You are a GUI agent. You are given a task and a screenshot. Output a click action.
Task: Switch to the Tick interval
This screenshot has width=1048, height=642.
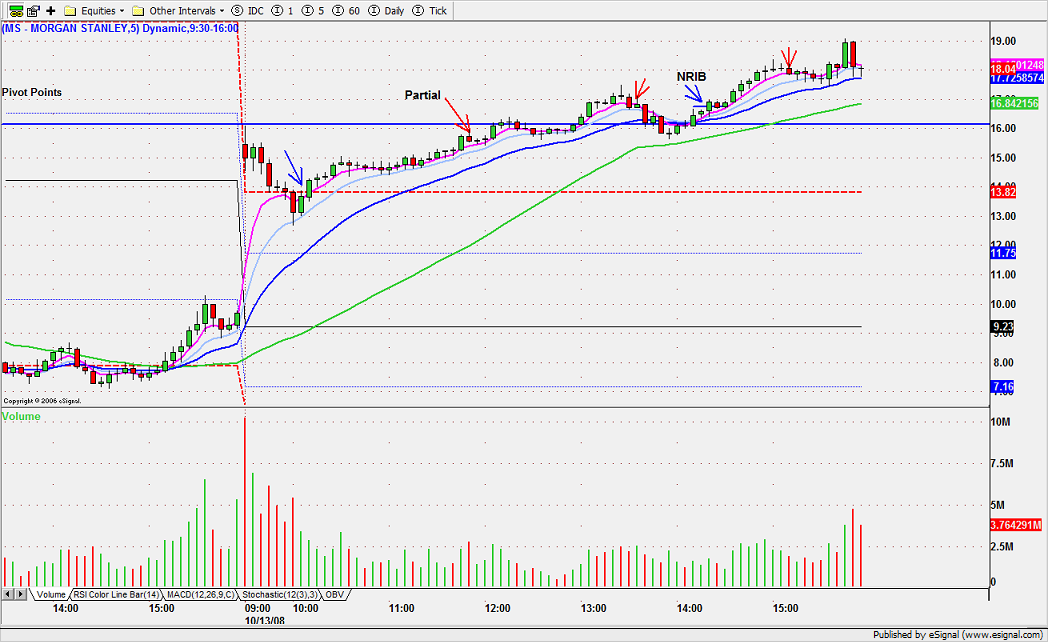click(430, 11)
